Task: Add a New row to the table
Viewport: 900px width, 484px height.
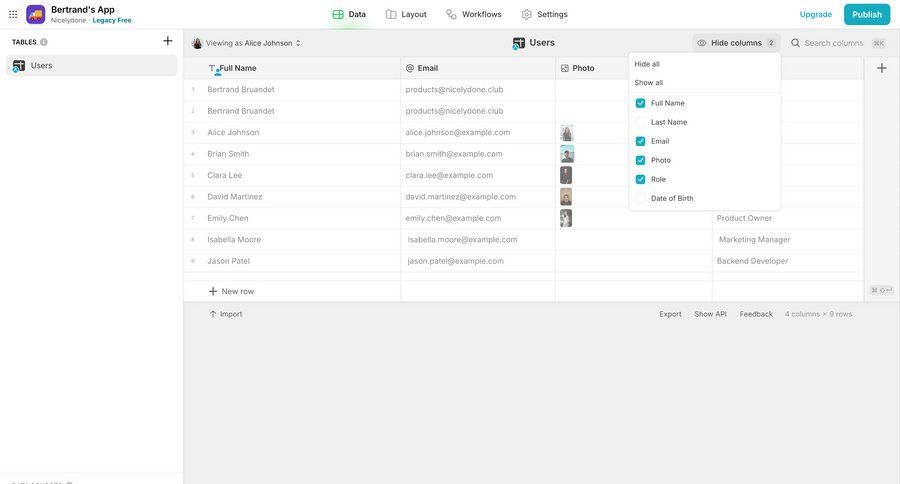Action: 231,291
